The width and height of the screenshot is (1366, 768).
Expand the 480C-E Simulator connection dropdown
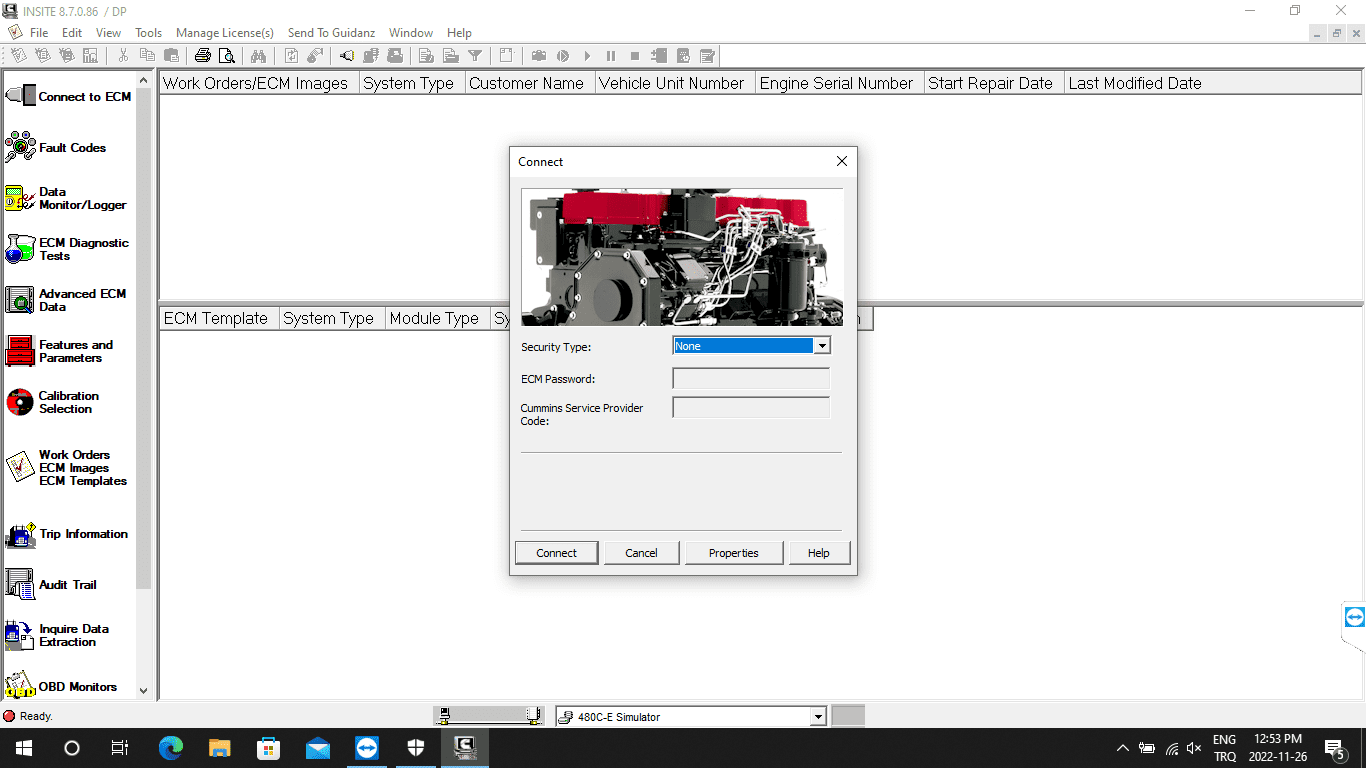coord(817,717)
